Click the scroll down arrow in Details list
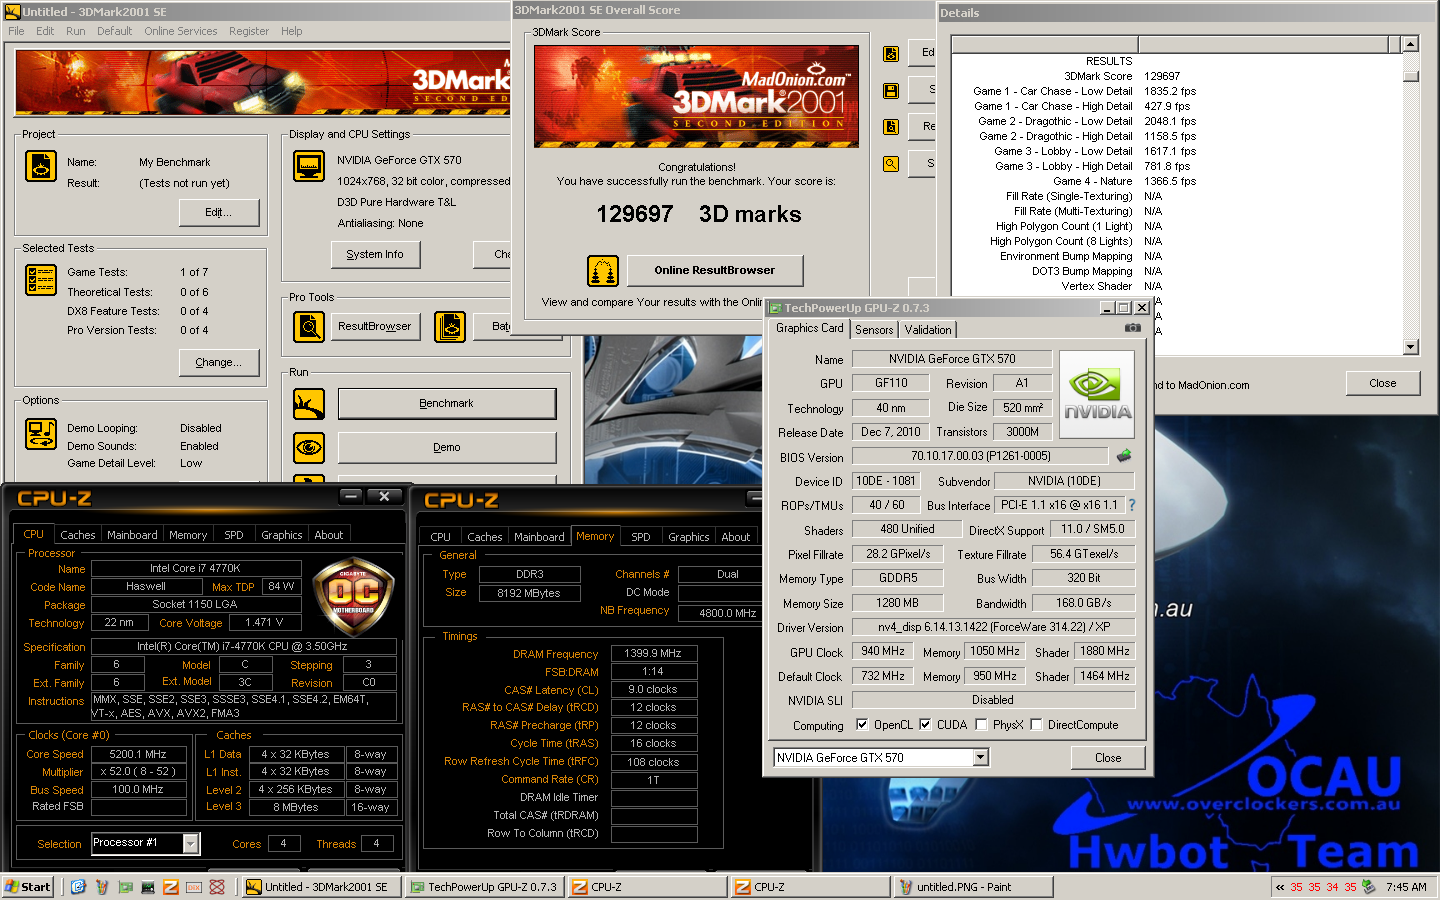The image size is (1440, 900). pos(1411,347)
